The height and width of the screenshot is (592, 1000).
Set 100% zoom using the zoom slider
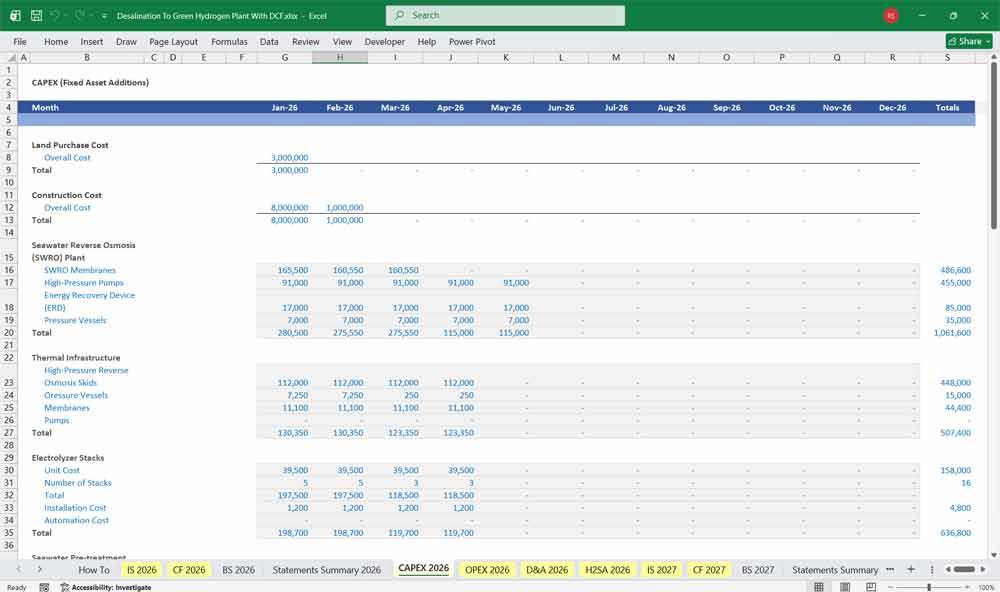coord(929,586)
